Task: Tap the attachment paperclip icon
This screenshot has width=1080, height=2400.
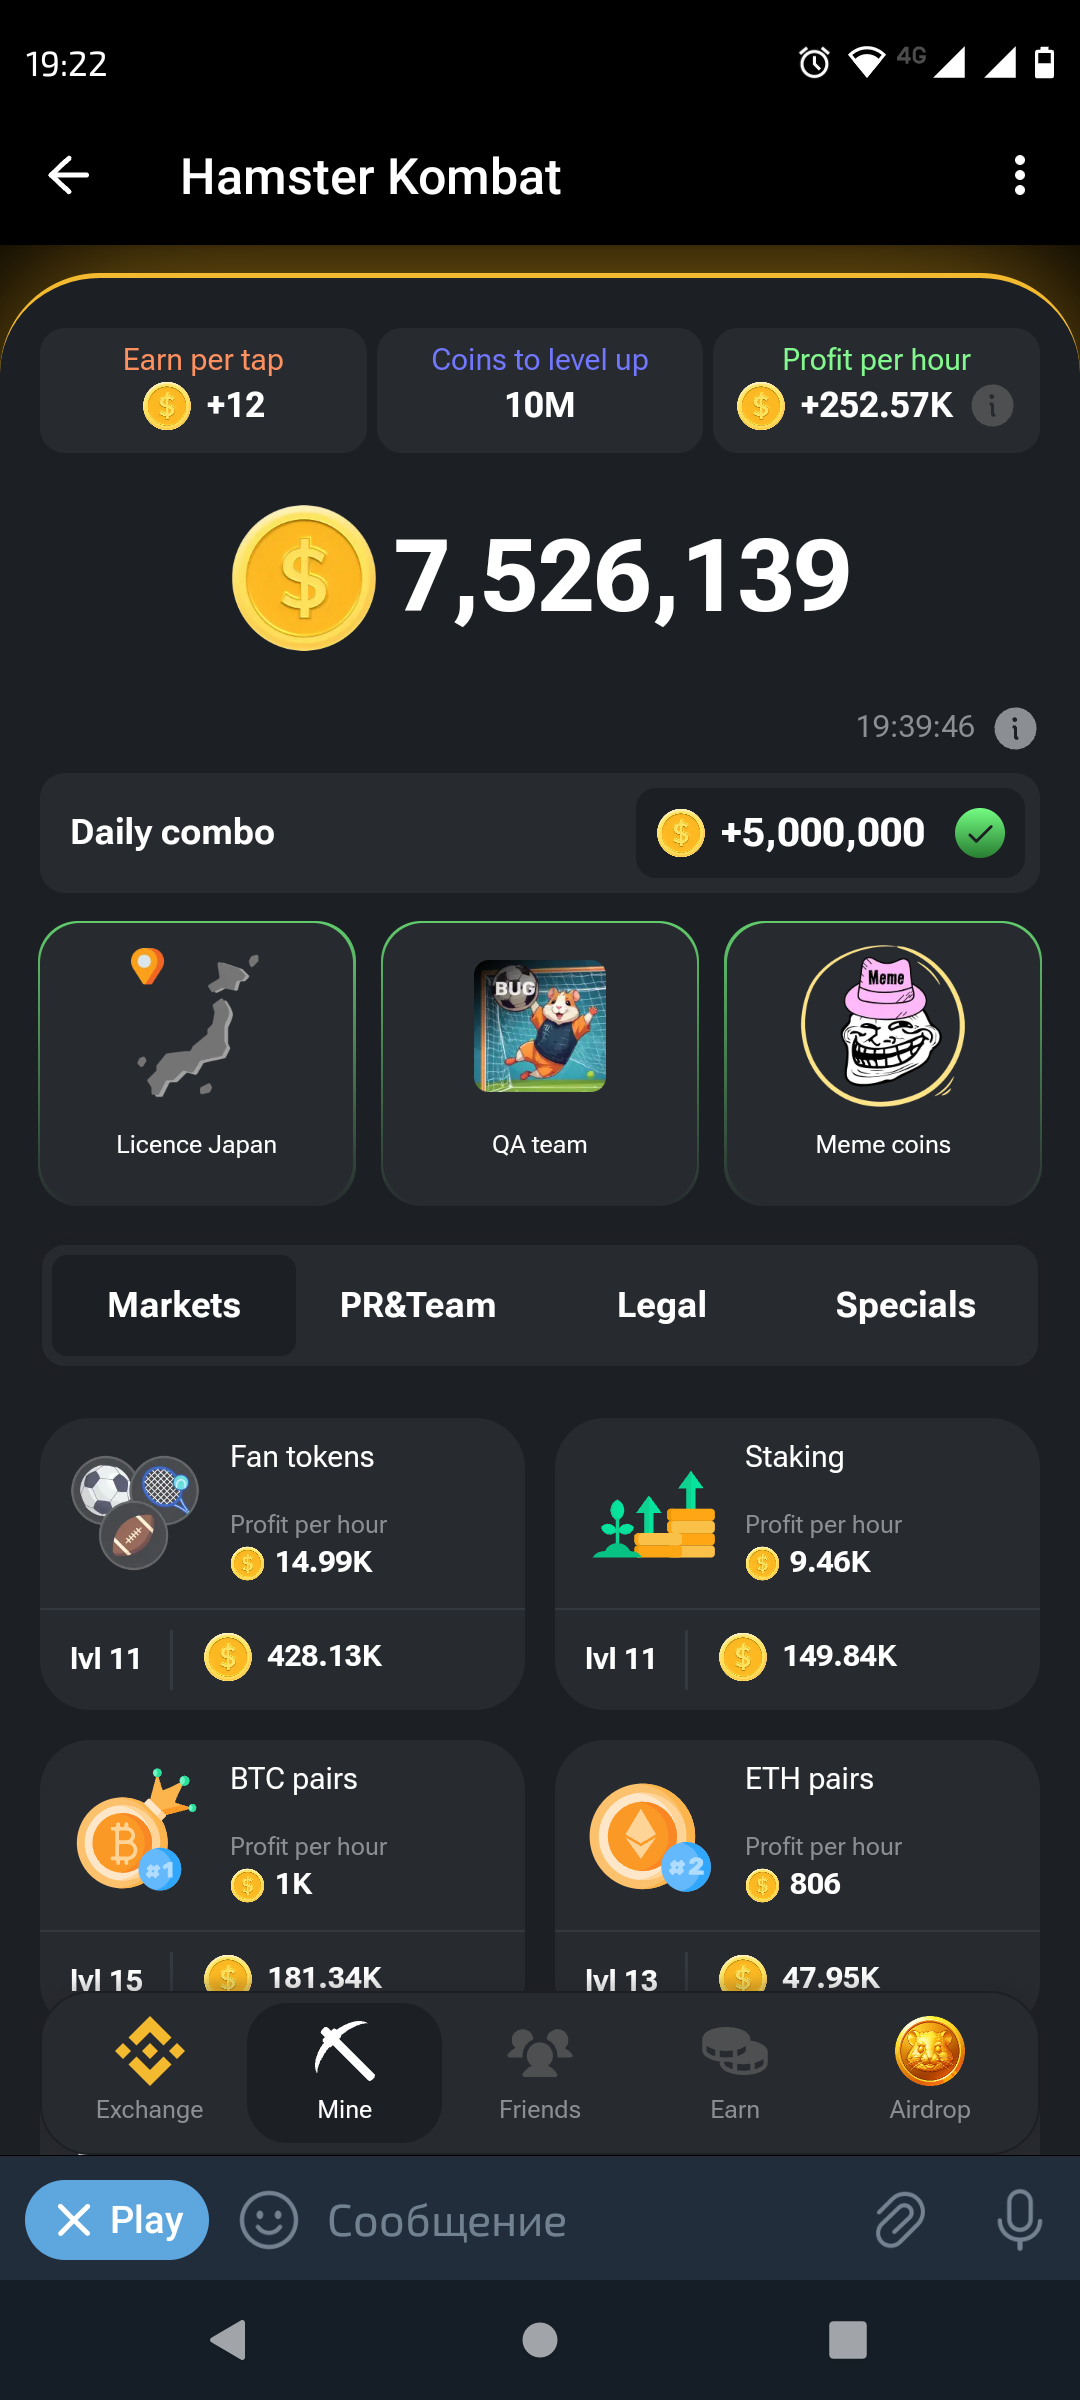Action: (x=900, y=2221)
